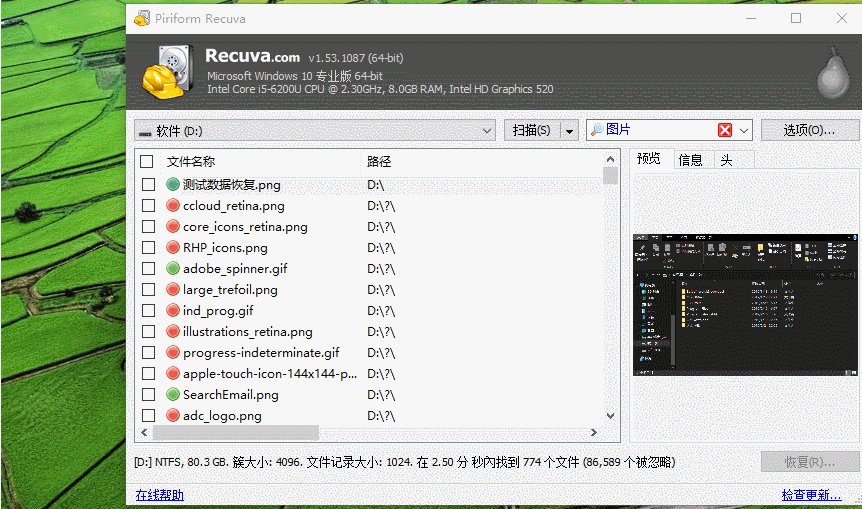This screenshot has height=509, width=862.
Task: Click the Piriform pear logo
Action: pos(834,75)
